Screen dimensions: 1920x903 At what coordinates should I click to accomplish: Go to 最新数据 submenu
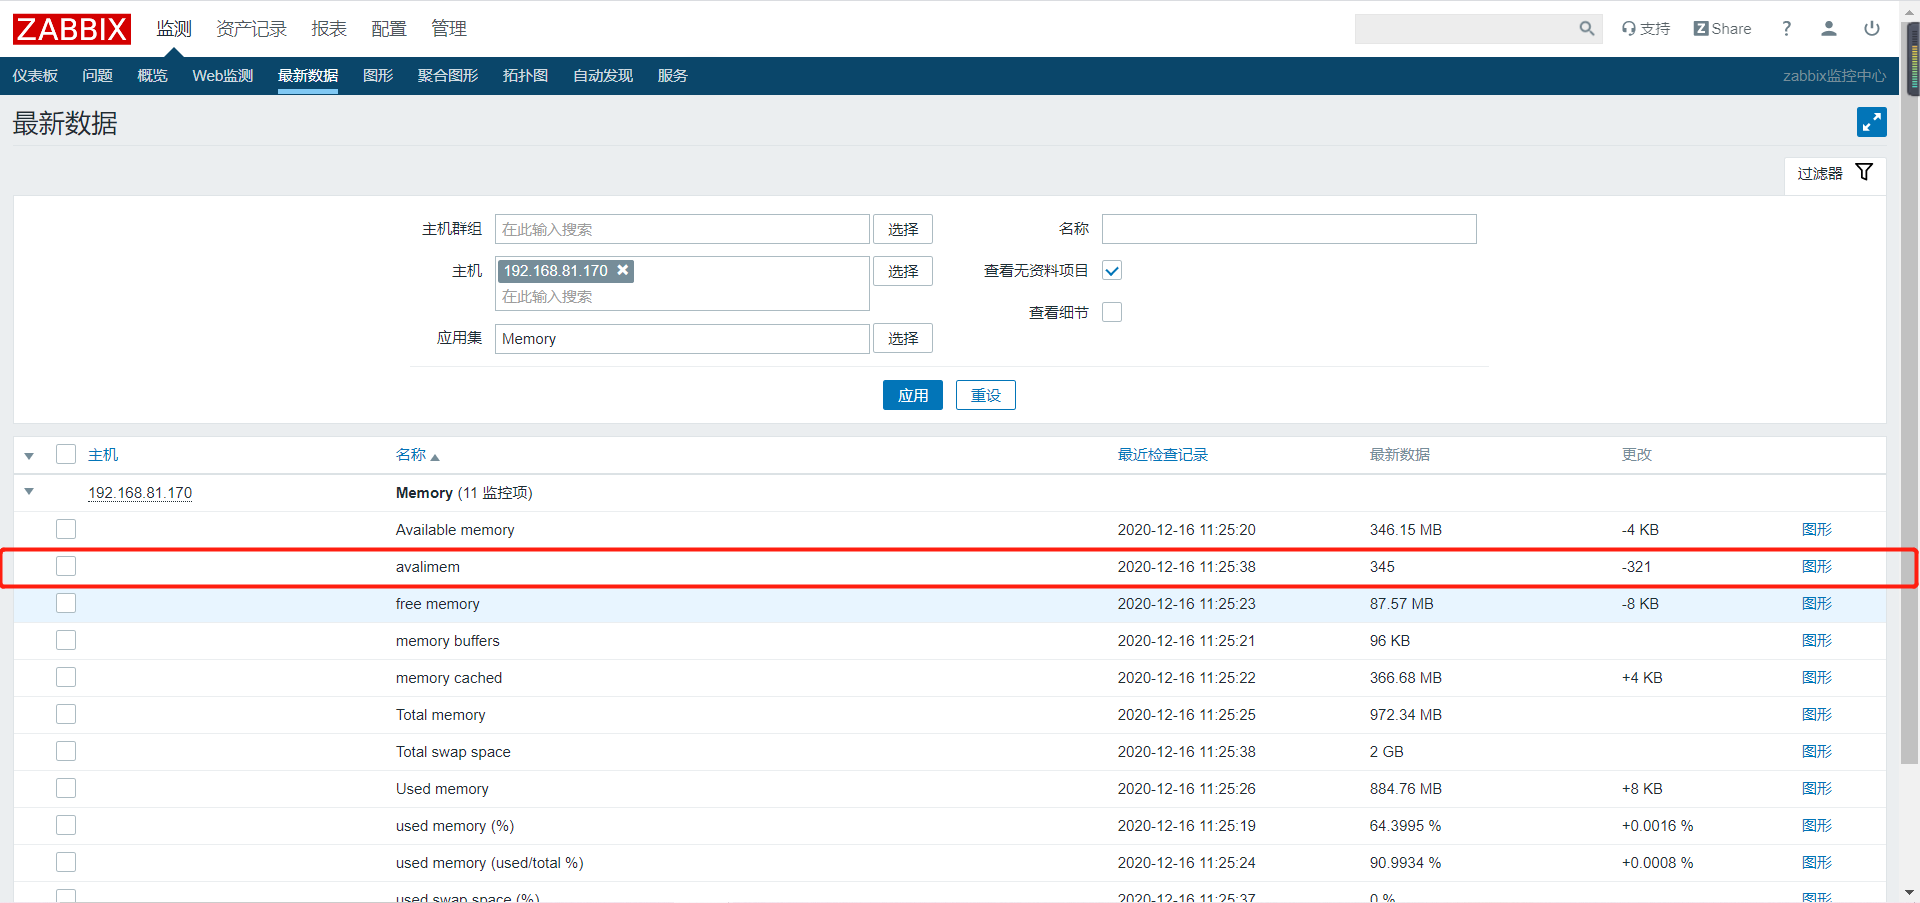[x=308, y=76]
